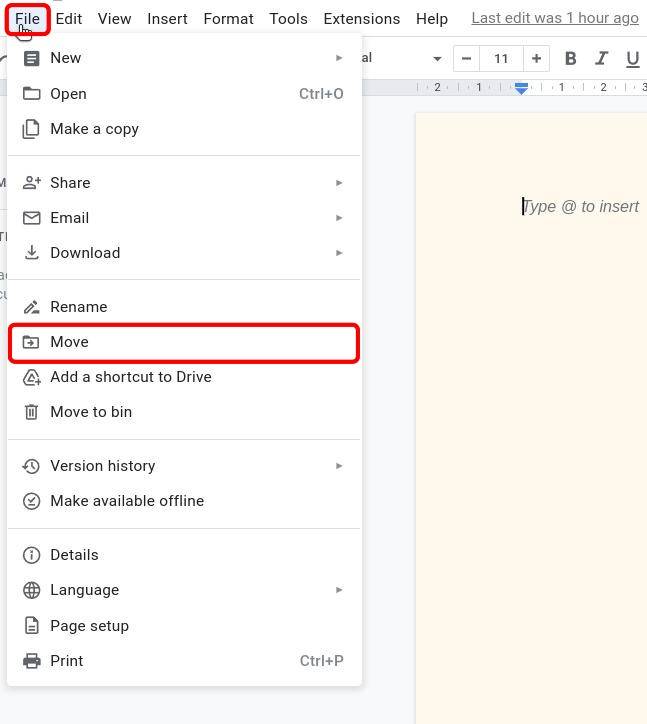Open the Extensions menu
This screenshot has width=647, height=724.
(x=361, y=19)
